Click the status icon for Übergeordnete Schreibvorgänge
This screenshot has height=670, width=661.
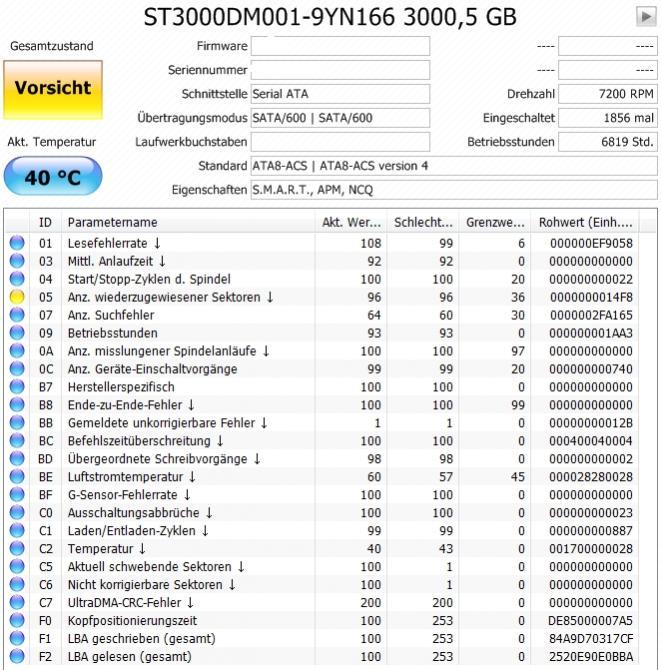(x=17, y=458)
